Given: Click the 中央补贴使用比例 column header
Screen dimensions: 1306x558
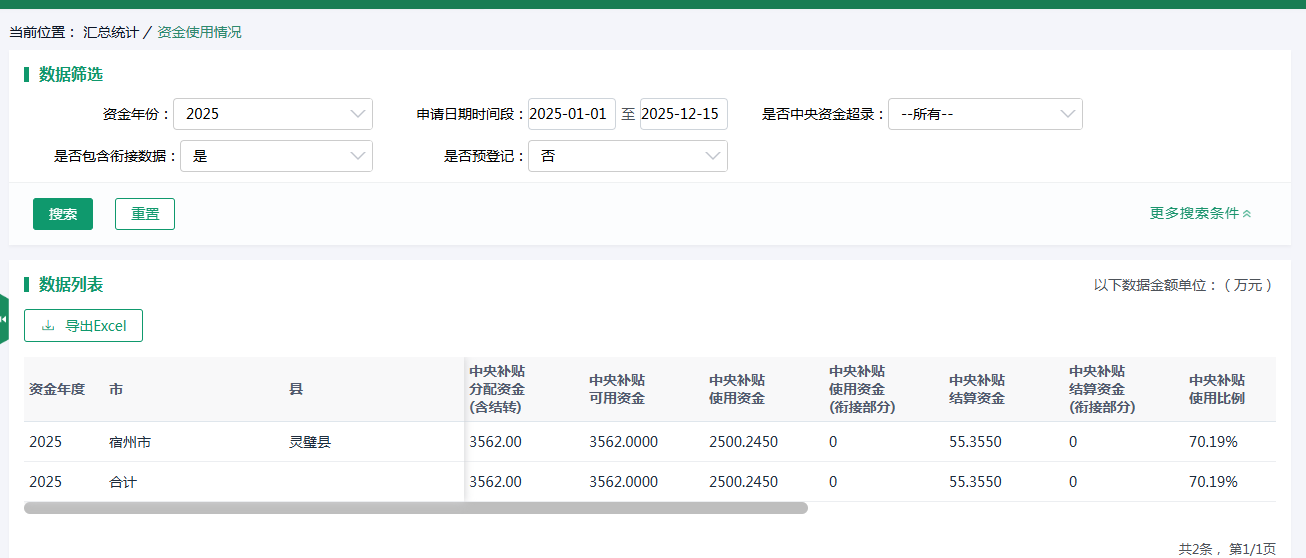Looking at the screenshot, I should (1217, 389).
